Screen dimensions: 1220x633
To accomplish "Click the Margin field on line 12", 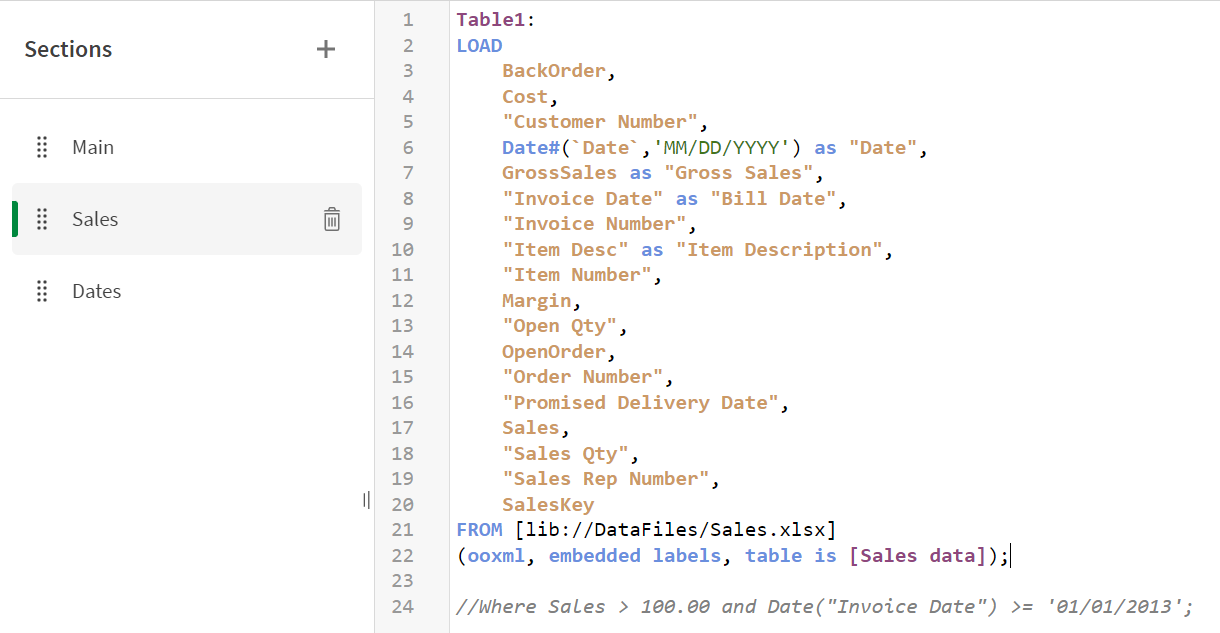I will (x=537, y=300).
